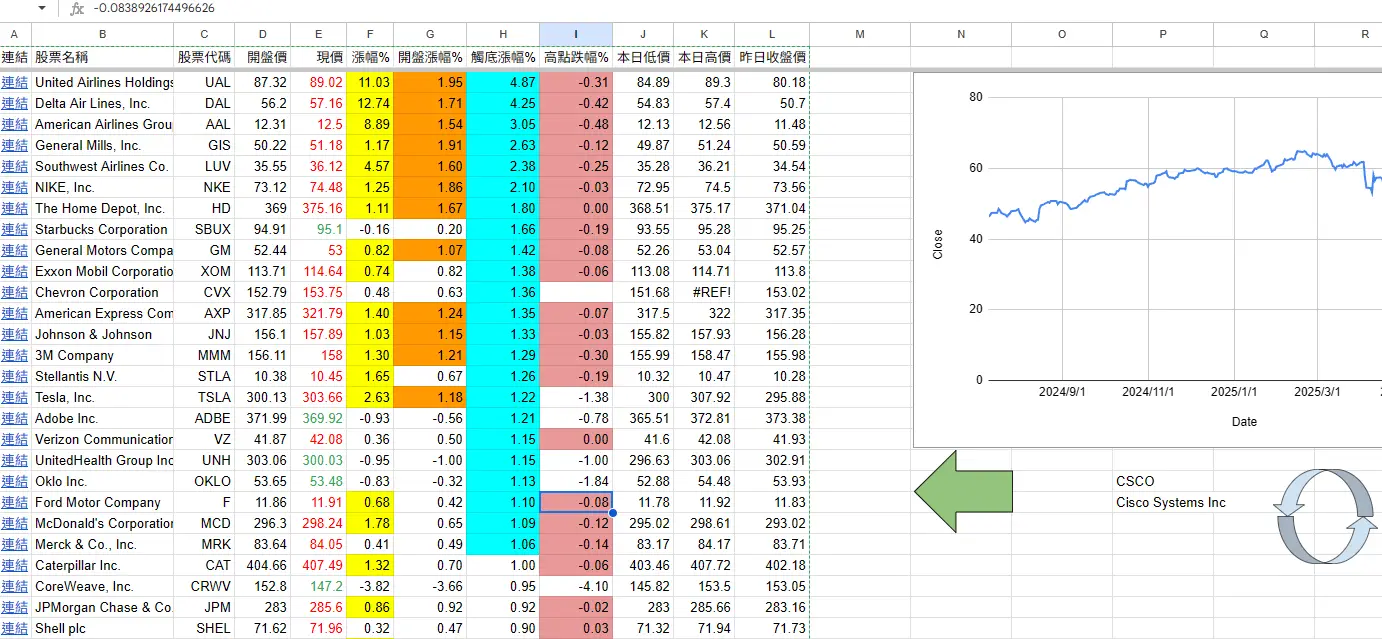Image resolution: width=1382 pixels, height=639 pixels.
Task: Select column A header
Action: pos(14,34)
